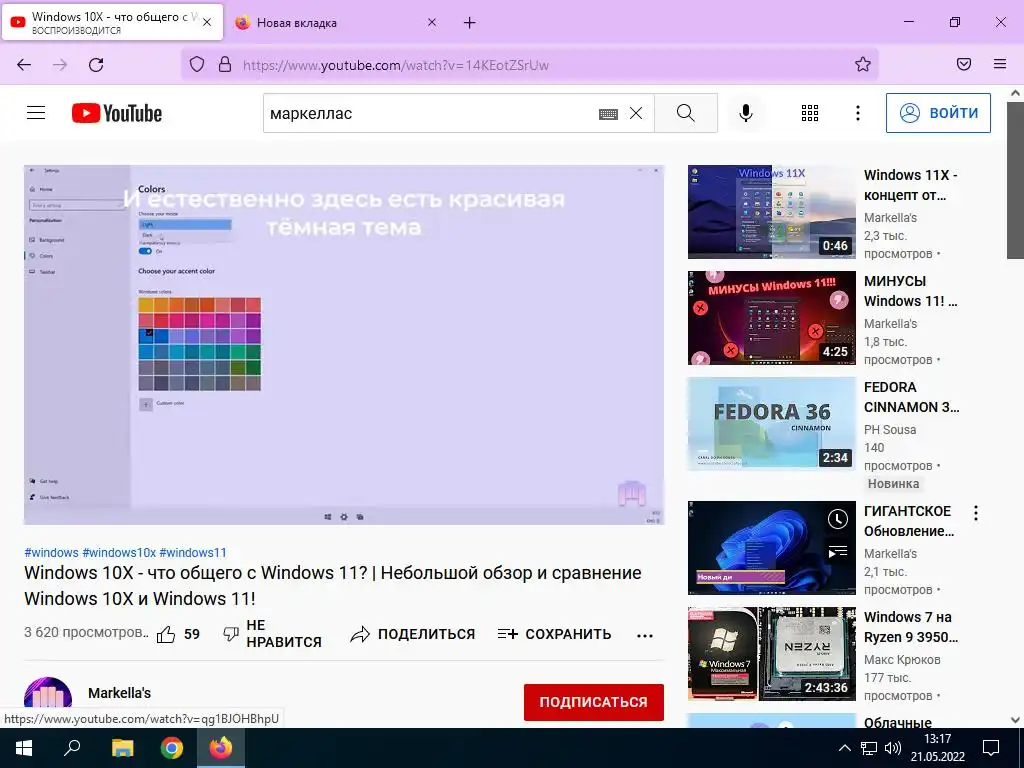The width and height of the screenshot is (1024, 768).
Task: Click the FEDORA CINNAMON video title
Action: [912, 397]
